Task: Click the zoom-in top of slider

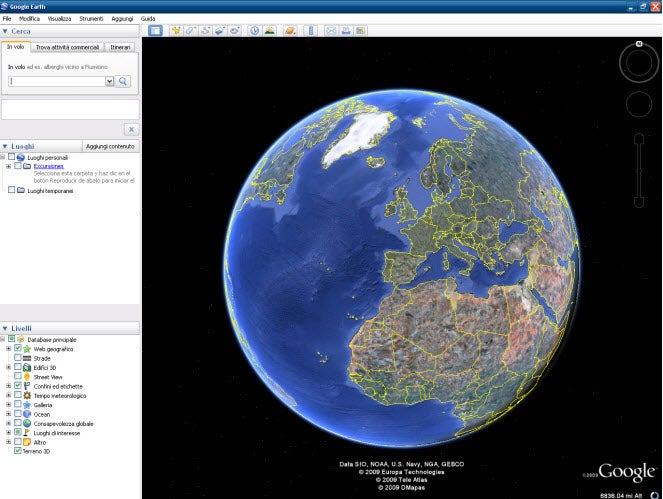Action: [639, 138]
